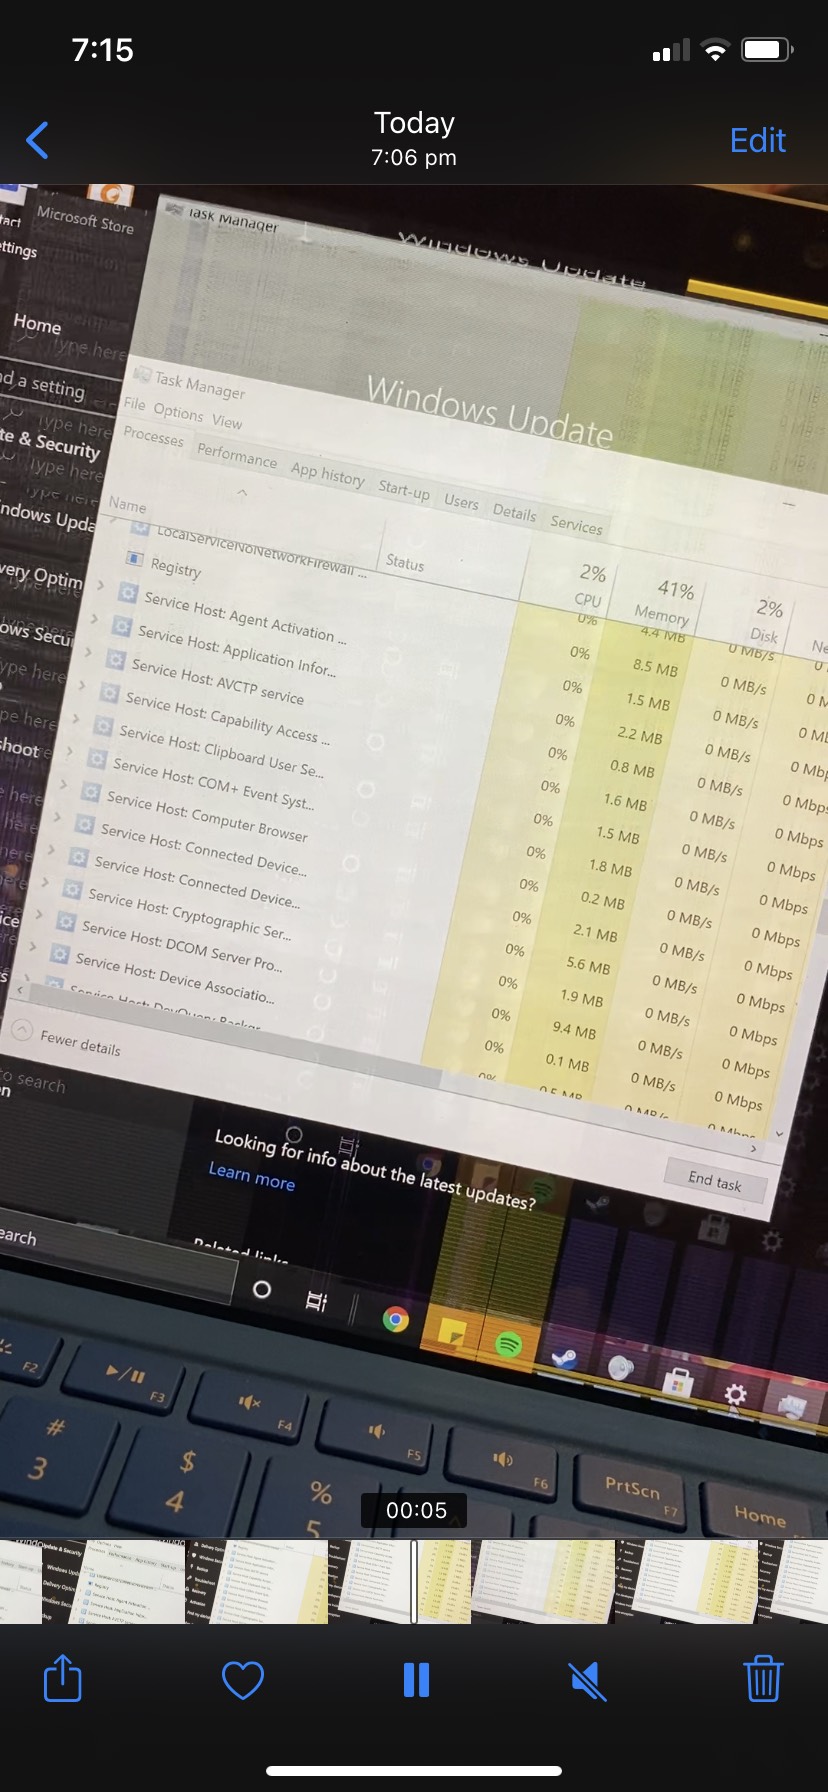Image resolution: width=828 pixels, height=1792 pixels.
Task: Tap Edit to edit the video
Action: click(757, 140)
